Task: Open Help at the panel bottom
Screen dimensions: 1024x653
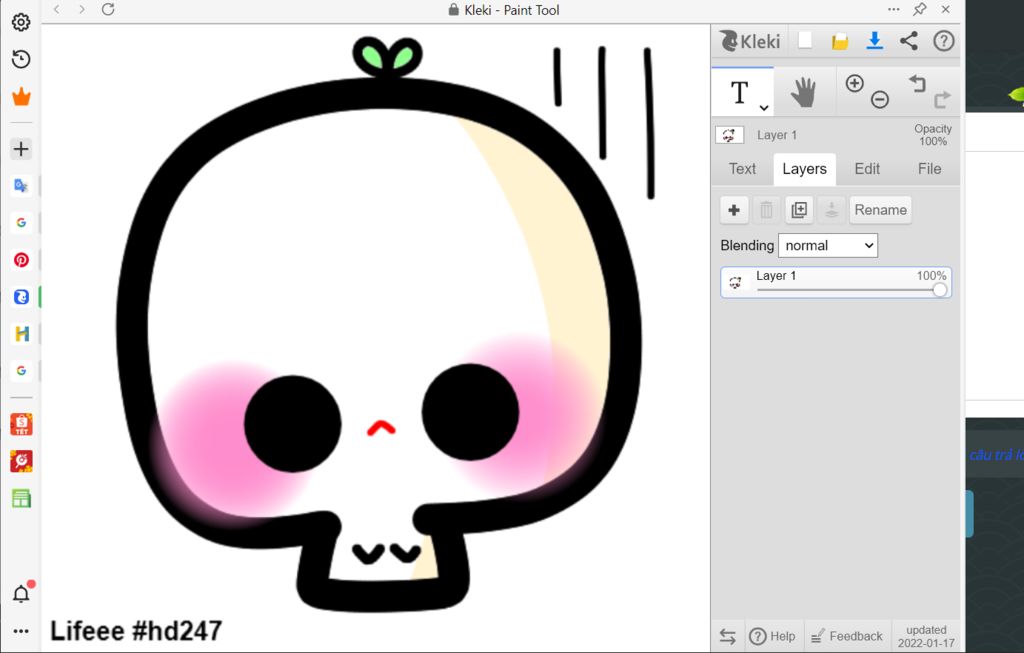Action: [773, 636]
